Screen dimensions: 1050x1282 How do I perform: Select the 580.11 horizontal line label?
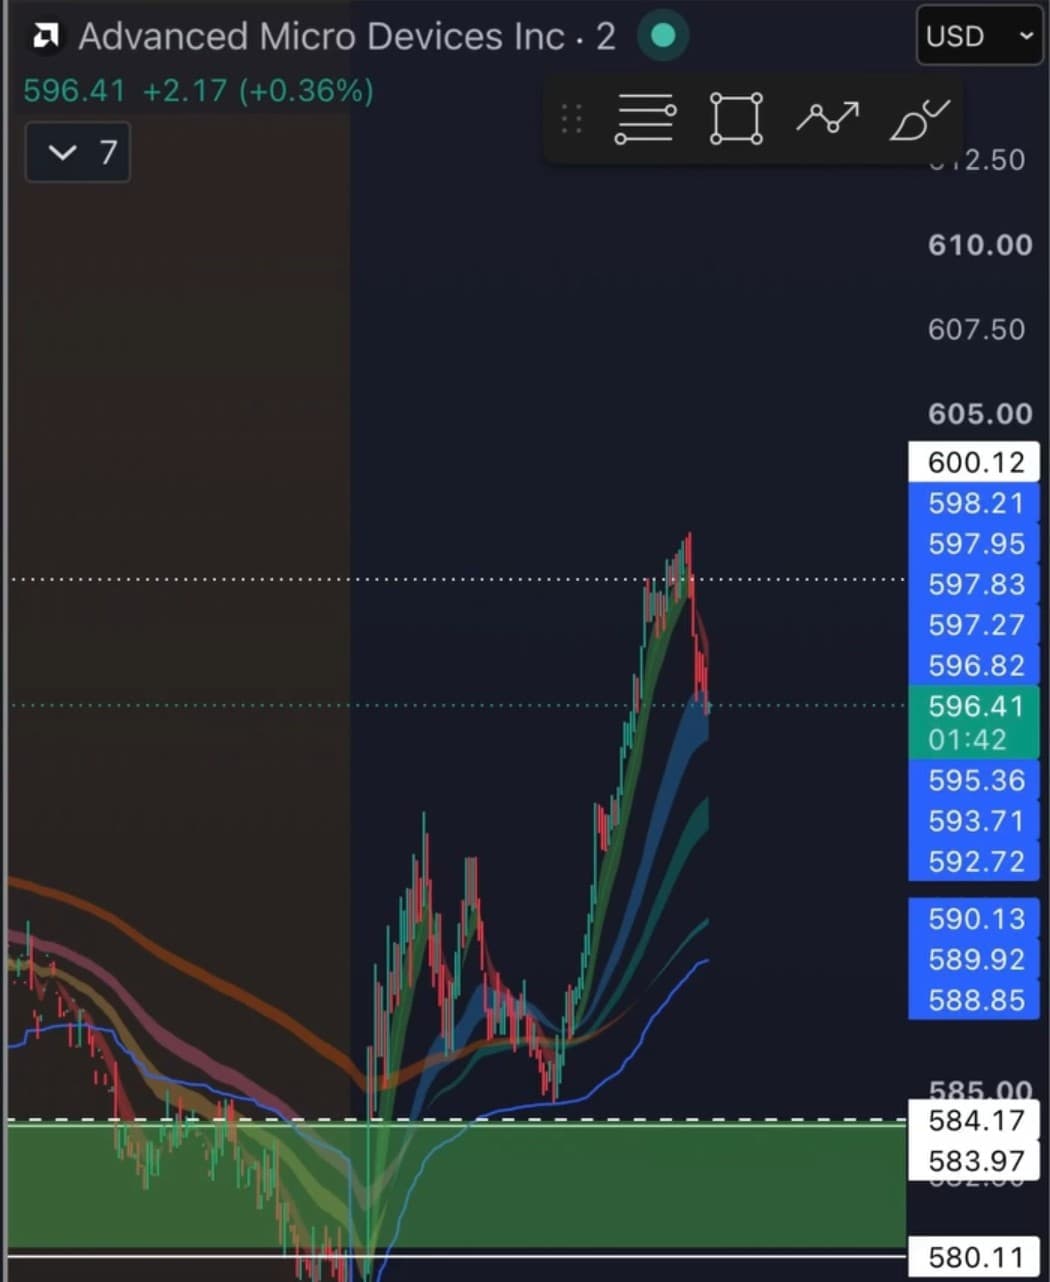click(x=975, y=1257)
